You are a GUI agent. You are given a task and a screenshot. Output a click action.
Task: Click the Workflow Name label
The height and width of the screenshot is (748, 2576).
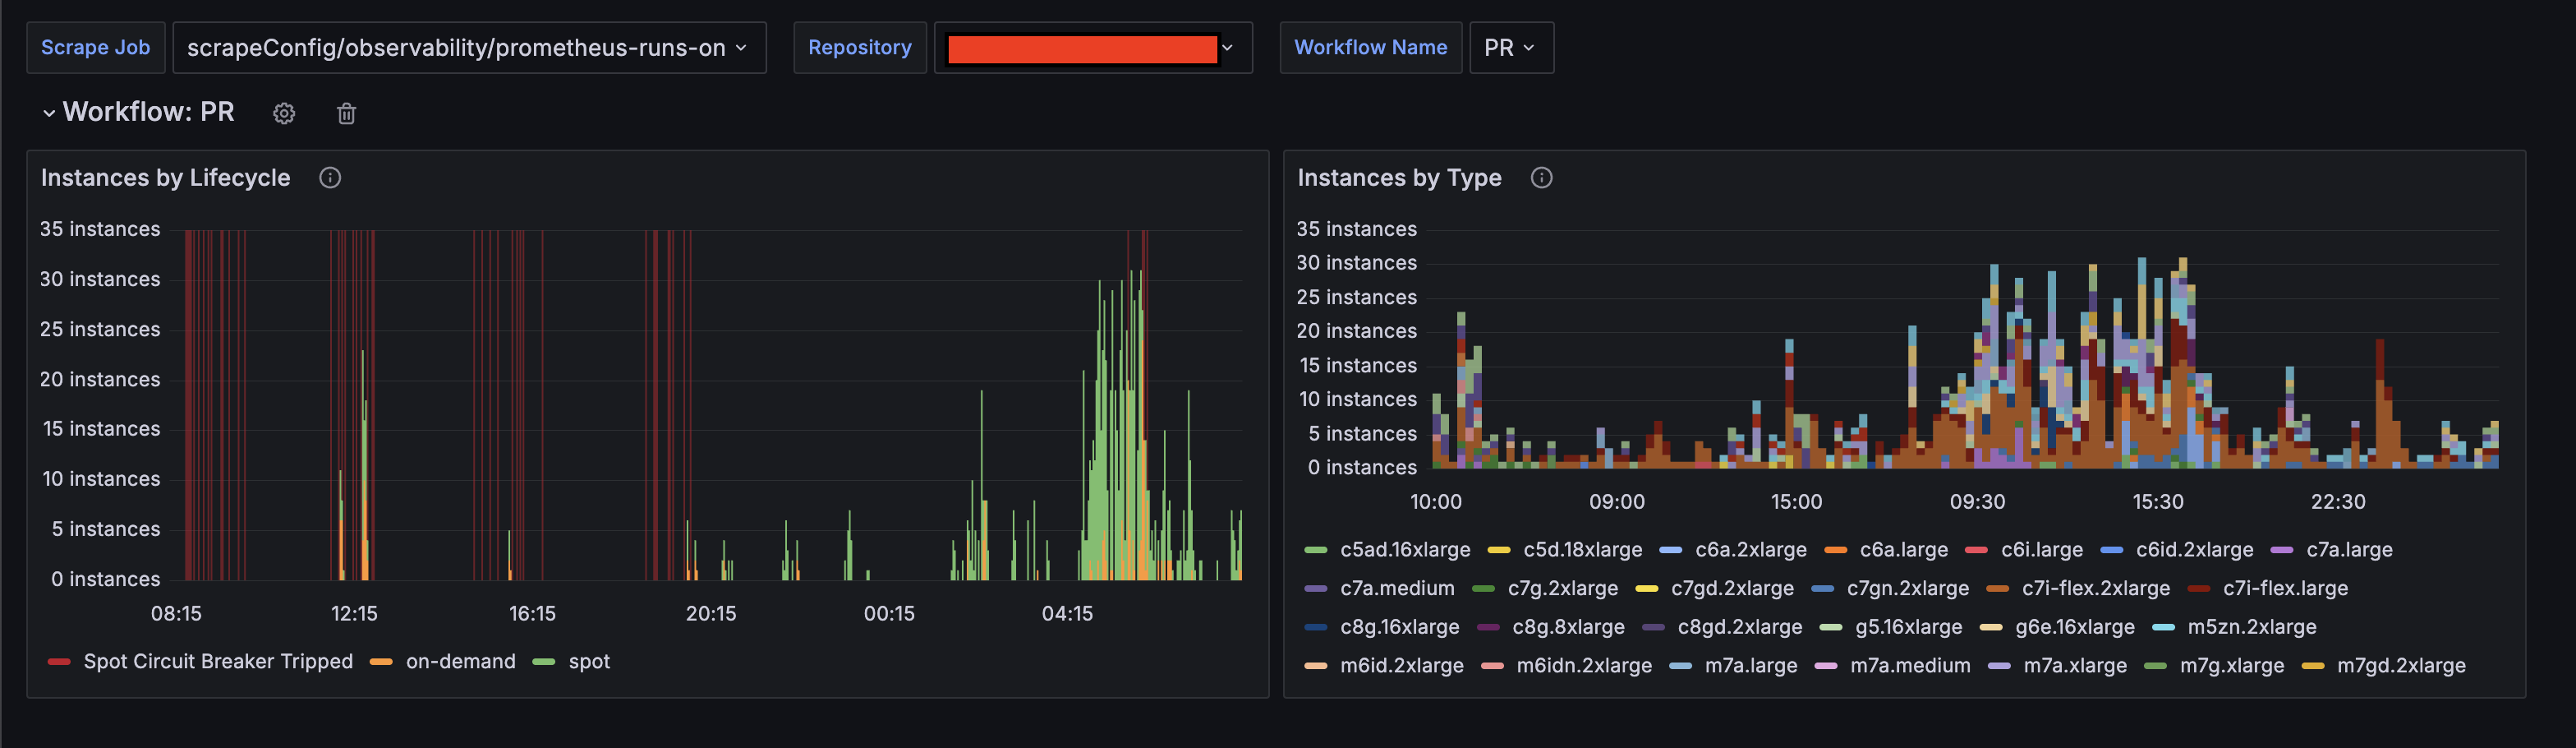(1370, 48)
